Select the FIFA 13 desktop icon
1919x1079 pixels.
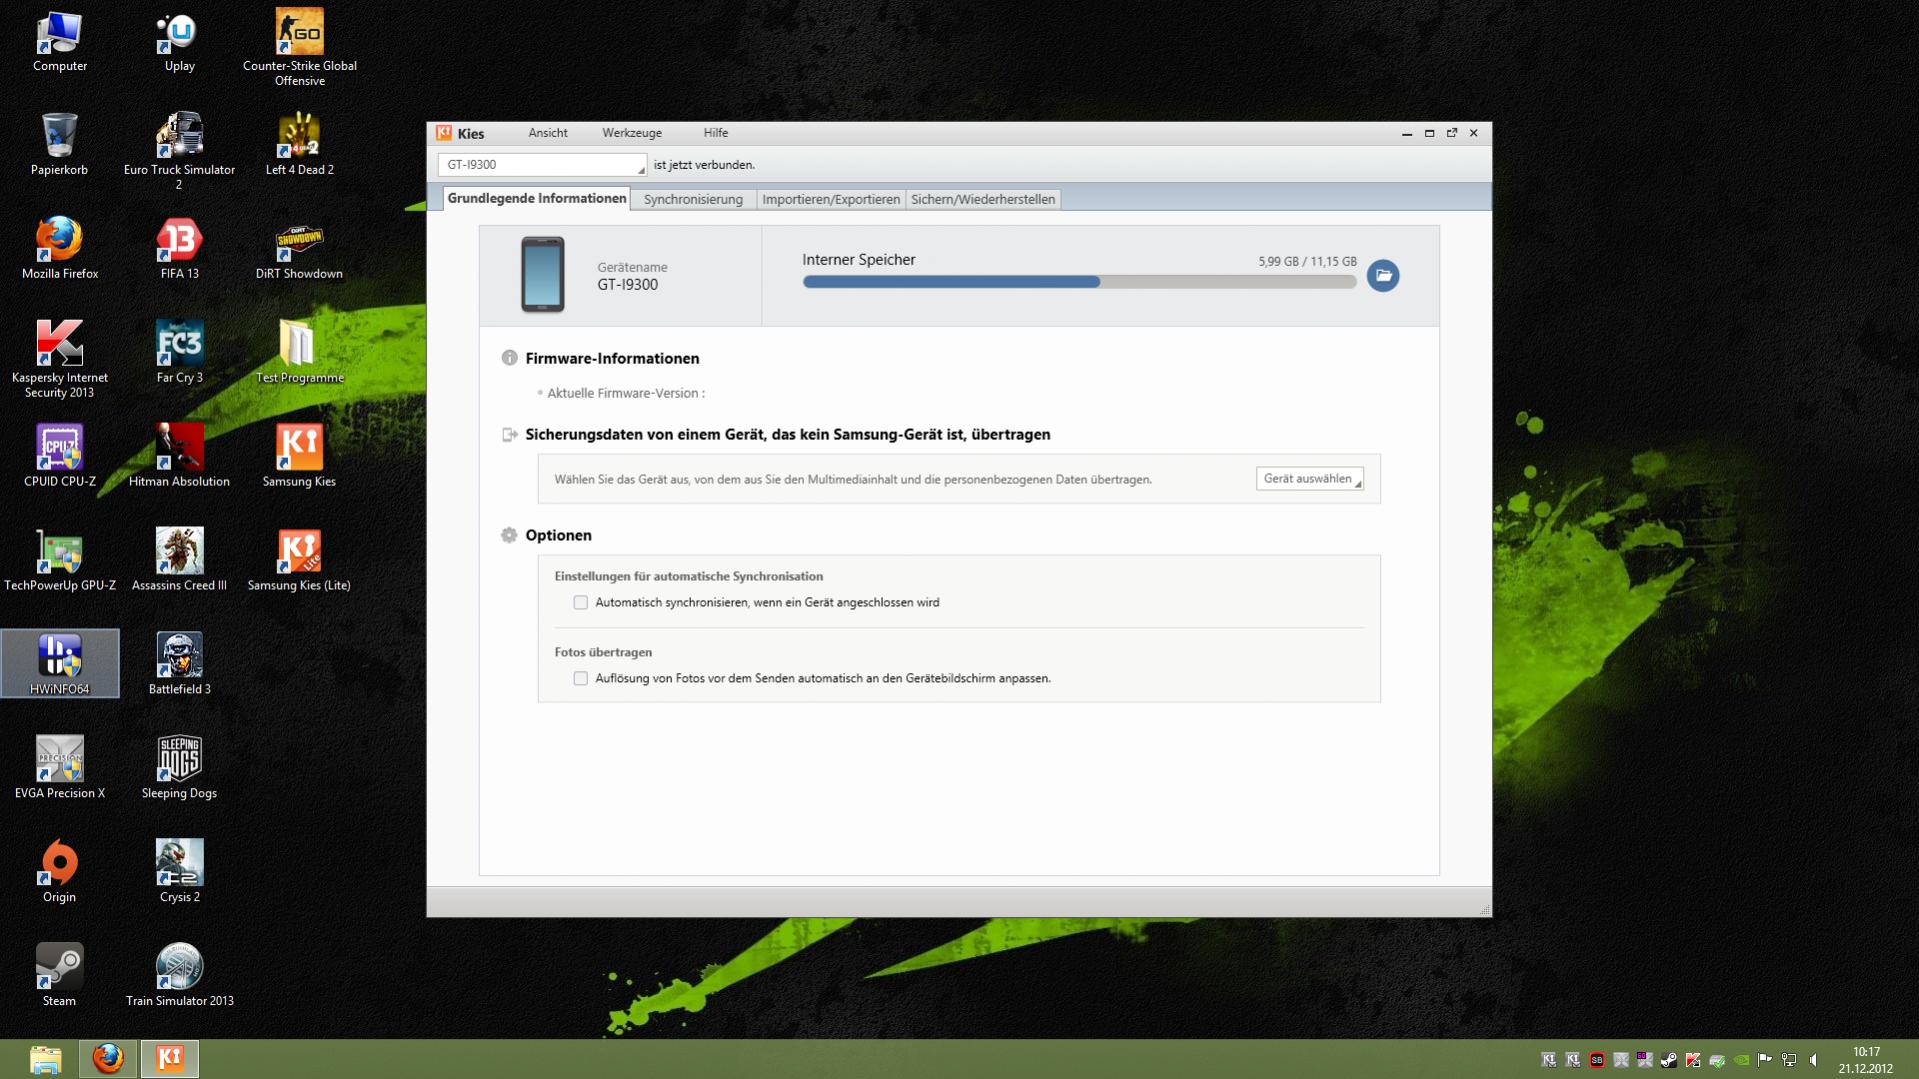point(180,250)
